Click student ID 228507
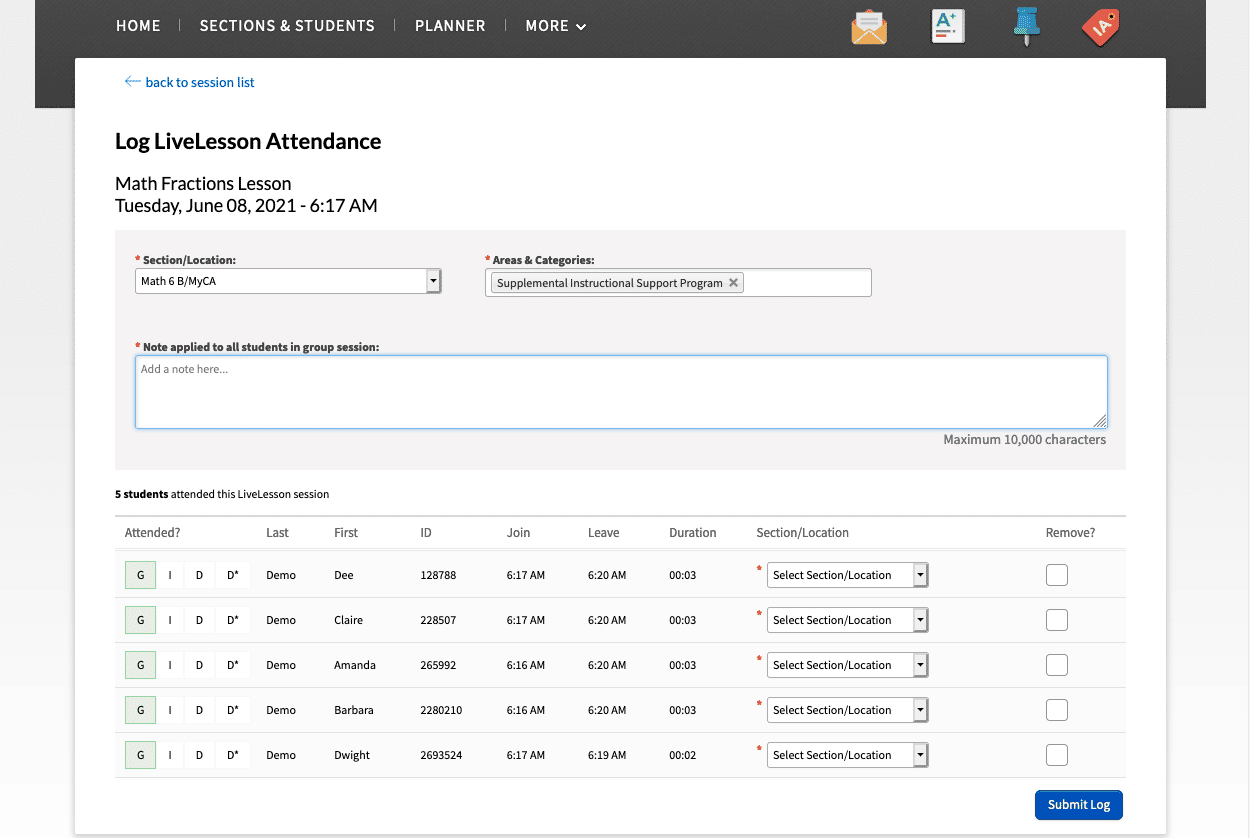Screen dimensions: 1250x838 click(438, 620)
